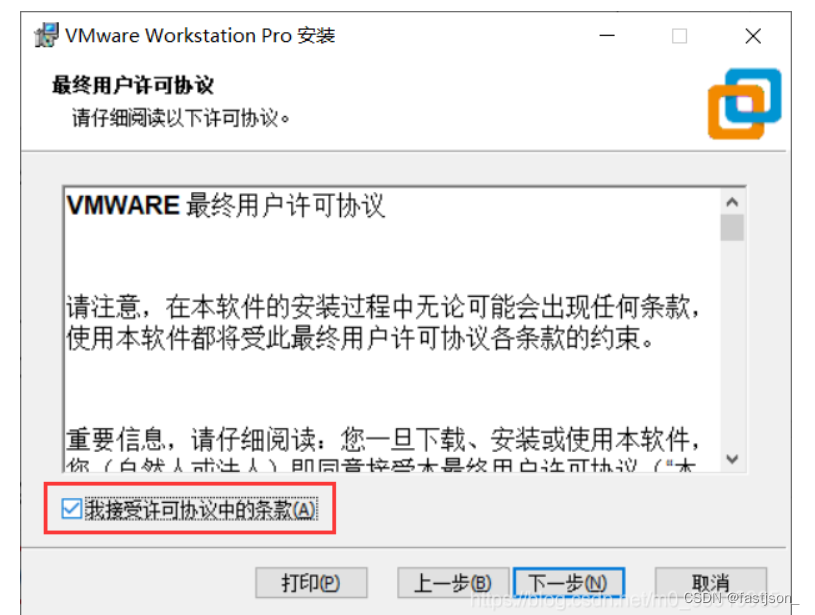Uncheck the 我接受许可协议中的条款 checkbox
Image resolution: width=815 pixels, height=615 pixels.
(72, 509)
